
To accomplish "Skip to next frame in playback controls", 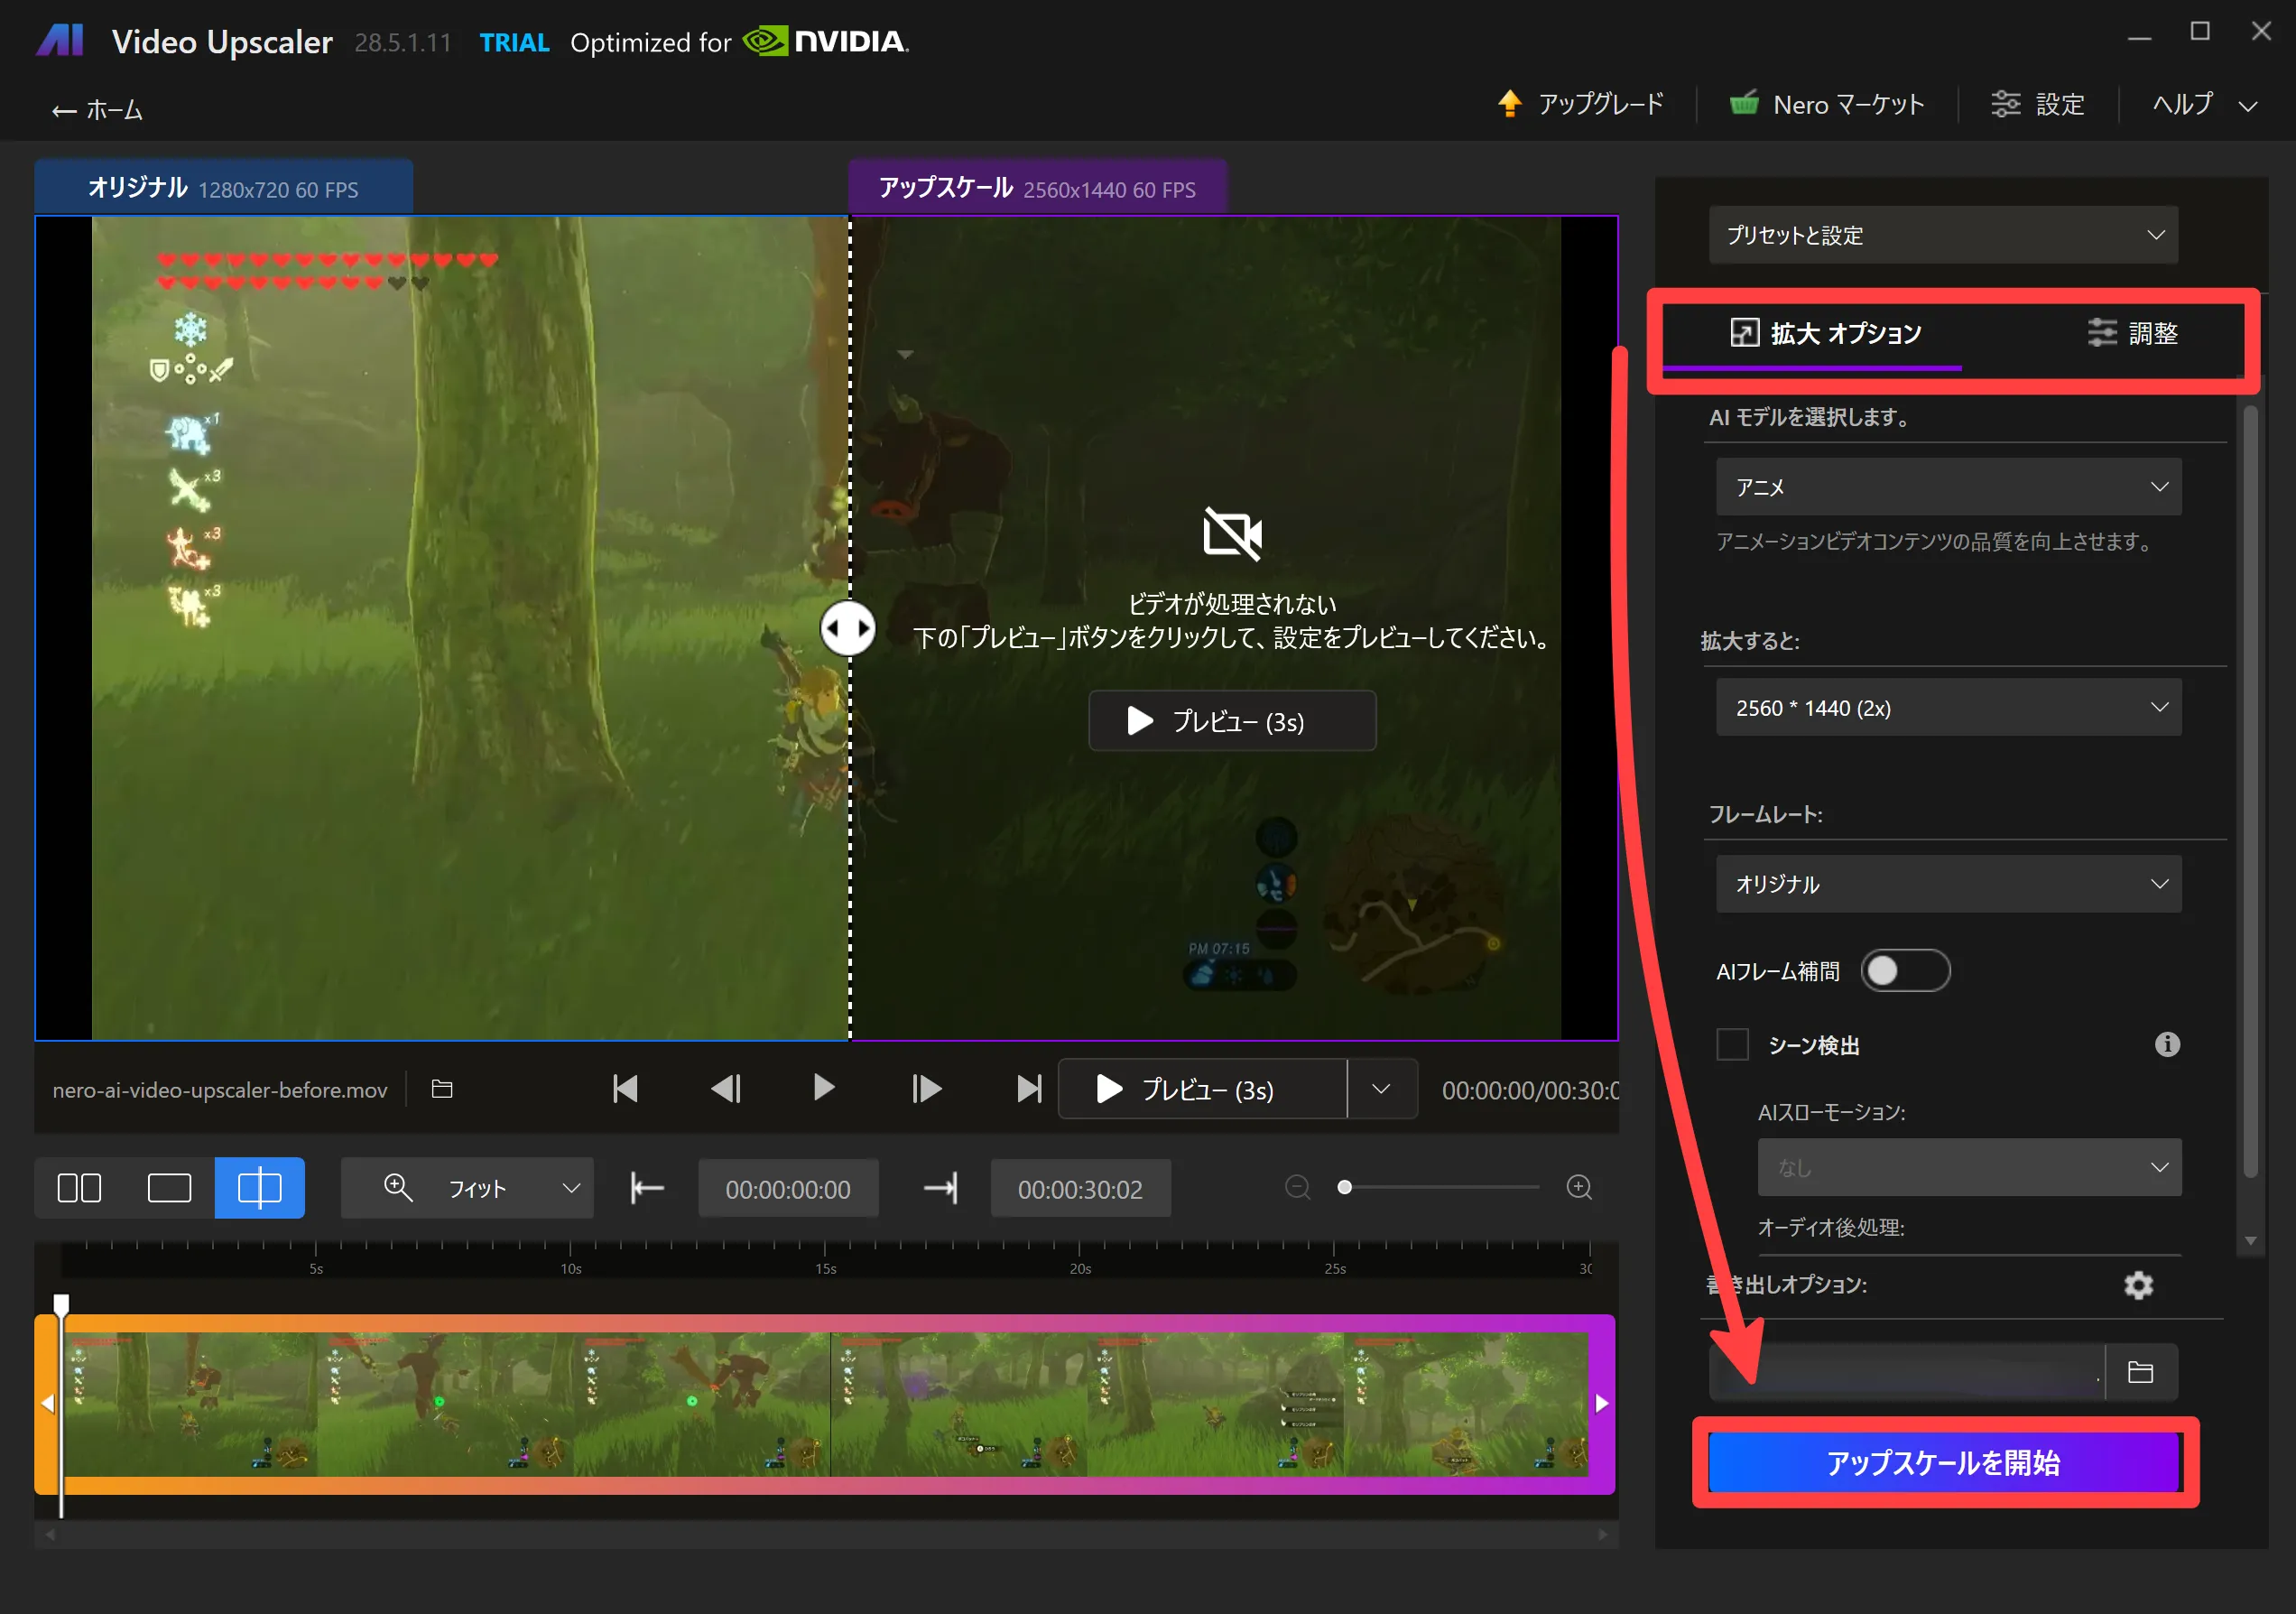I will [926, 1088].
